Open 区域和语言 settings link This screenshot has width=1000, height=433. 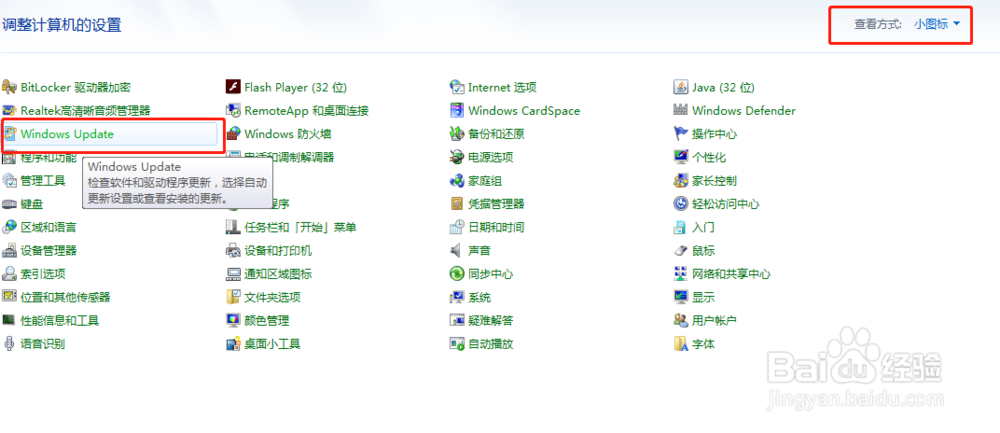tap(48, 227)
